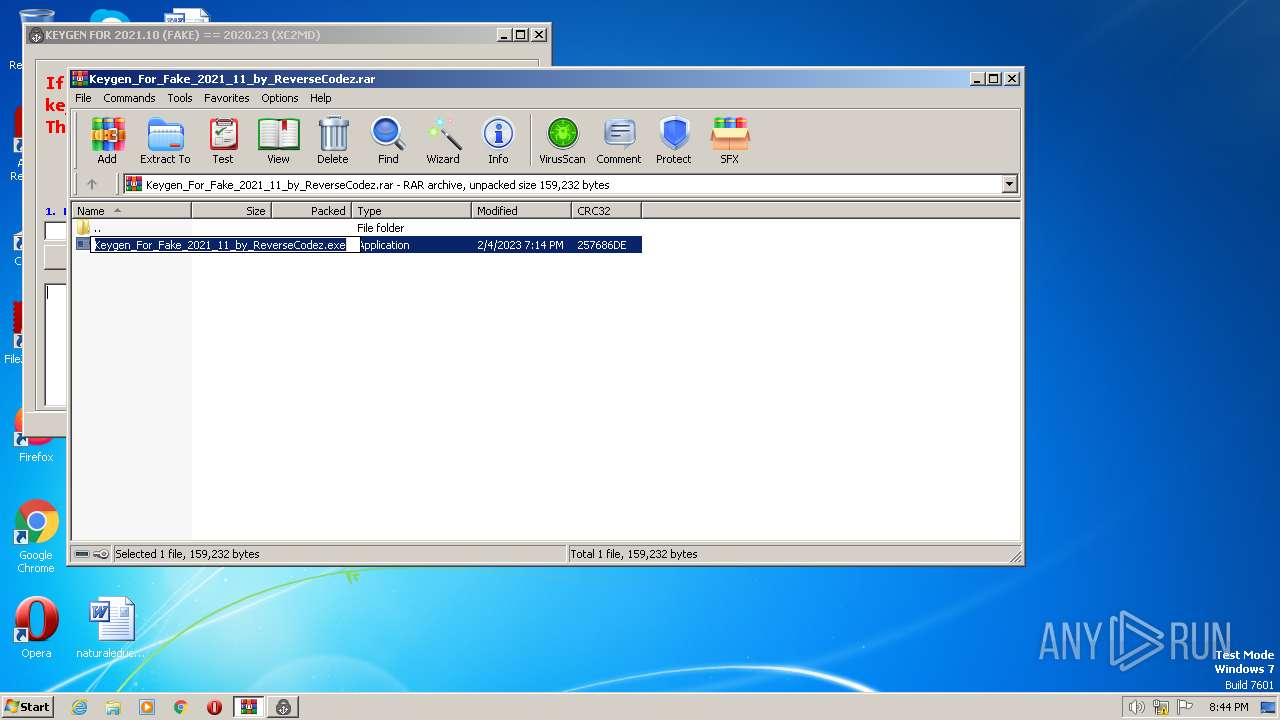This screenshot has height=720, width=1280.
Task: Click the Protect shield icon
Action: (674, 140)
